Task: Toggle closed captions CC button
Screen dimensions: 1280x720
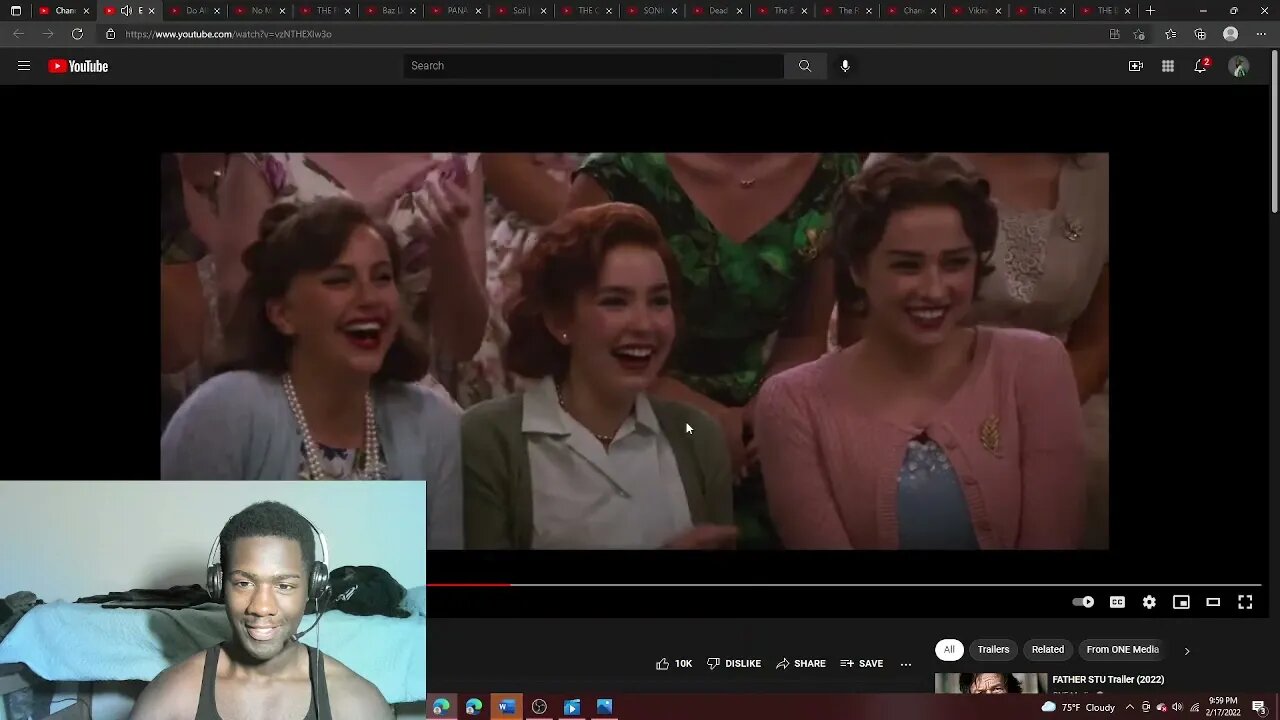Action: (1117, 602)
